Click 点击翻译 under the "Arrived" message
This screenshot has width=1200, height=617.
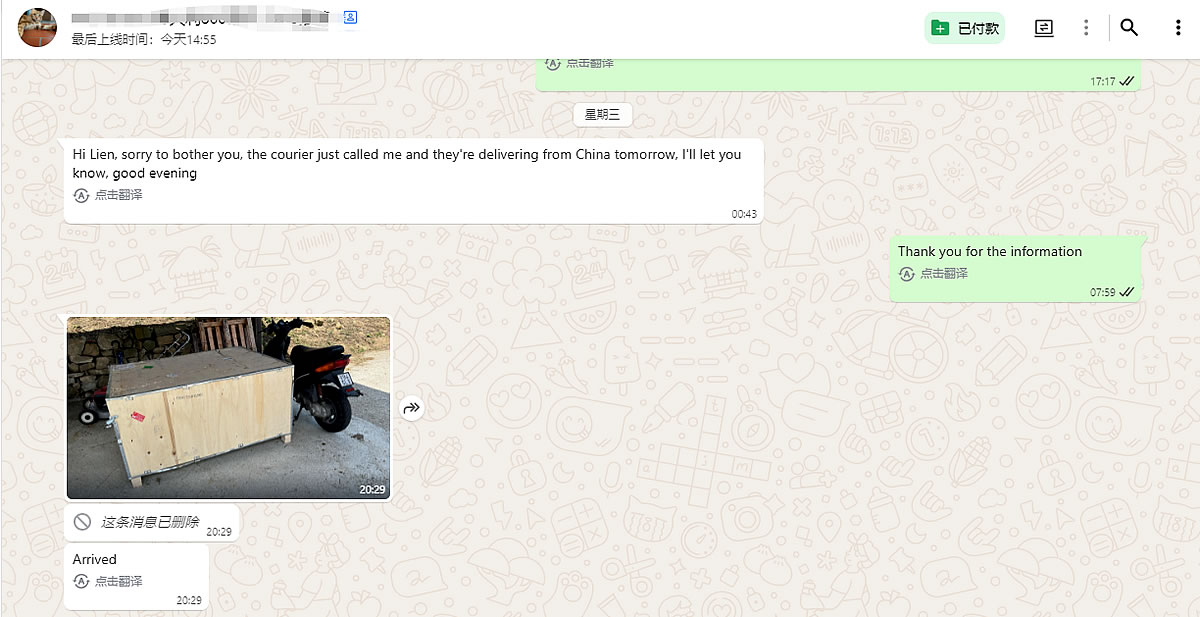[x=118, y=581]
